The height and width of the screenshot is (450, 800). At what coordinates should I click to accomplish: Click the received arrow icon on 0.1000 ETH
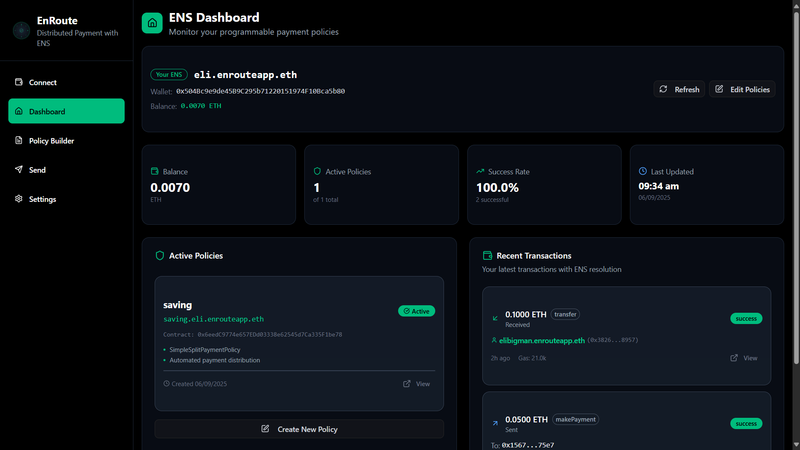[x=495, y=319]
